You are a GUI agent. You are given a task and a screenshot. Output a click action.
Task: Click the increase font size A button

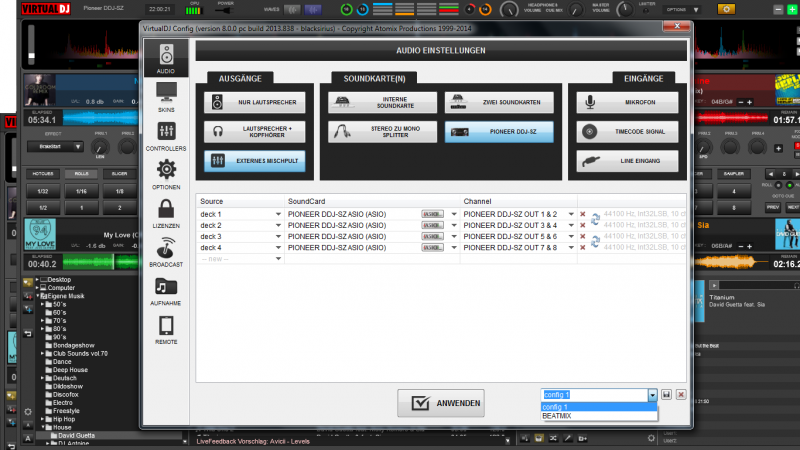tap(28, 438)
